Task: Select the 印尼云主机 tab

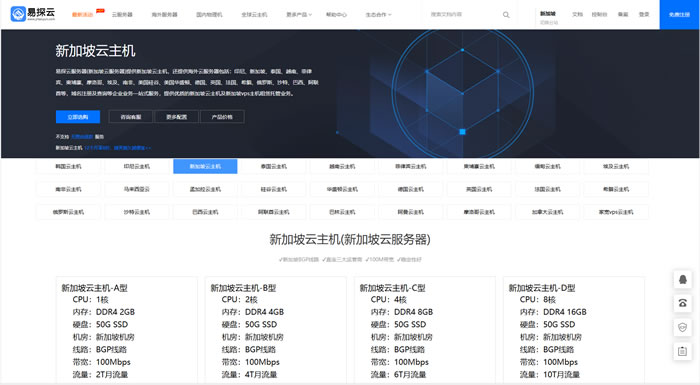Action: click(137, 167)
